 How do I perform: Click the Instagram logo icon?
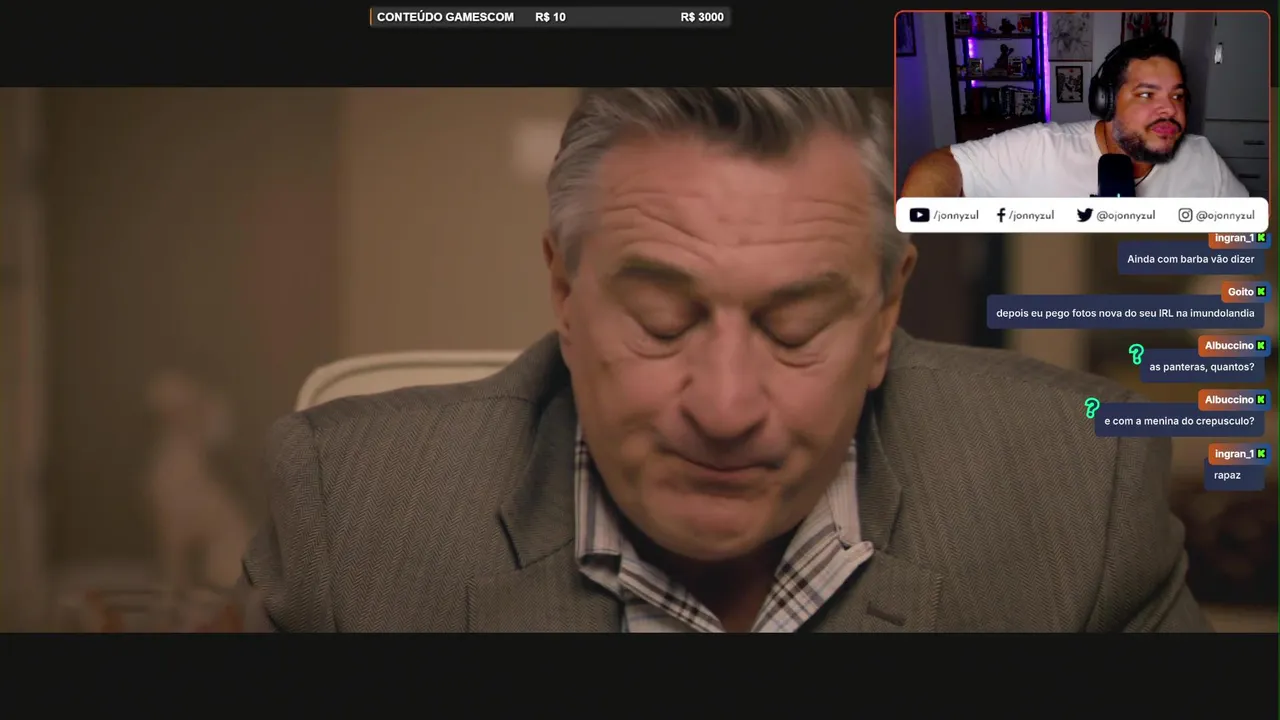pyautogui.click(x=1185, y=215)
